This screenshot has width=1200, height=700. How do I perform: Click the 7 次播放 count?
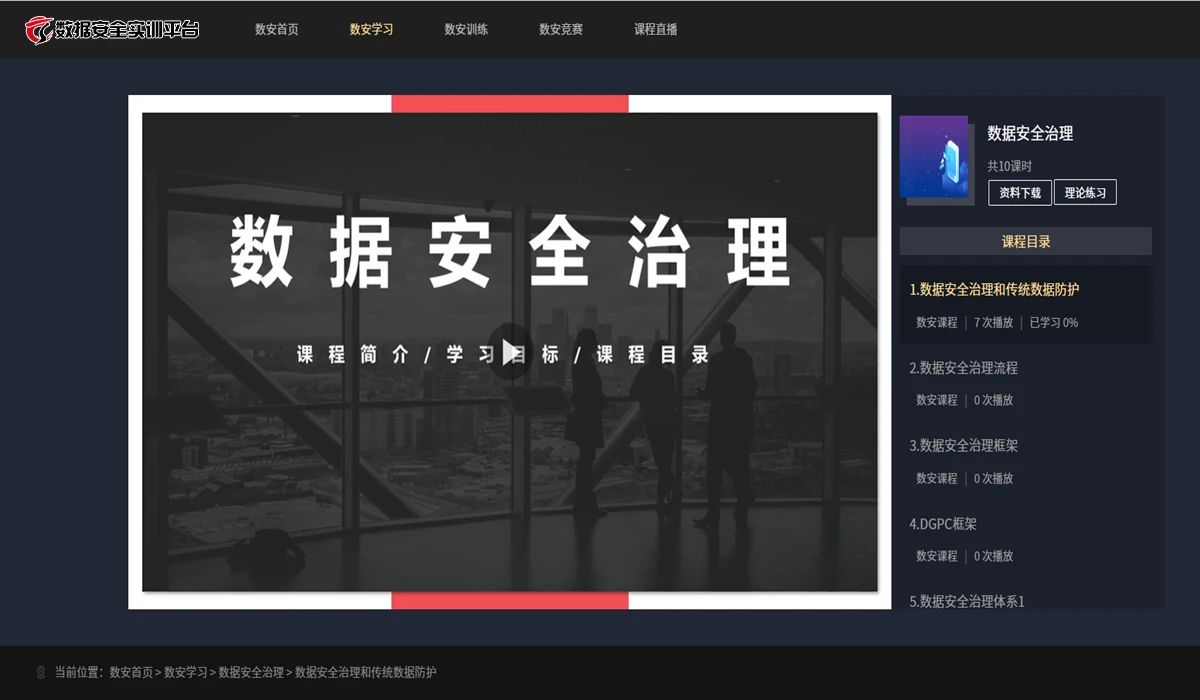pyautogui.click(x=993, y=323)
